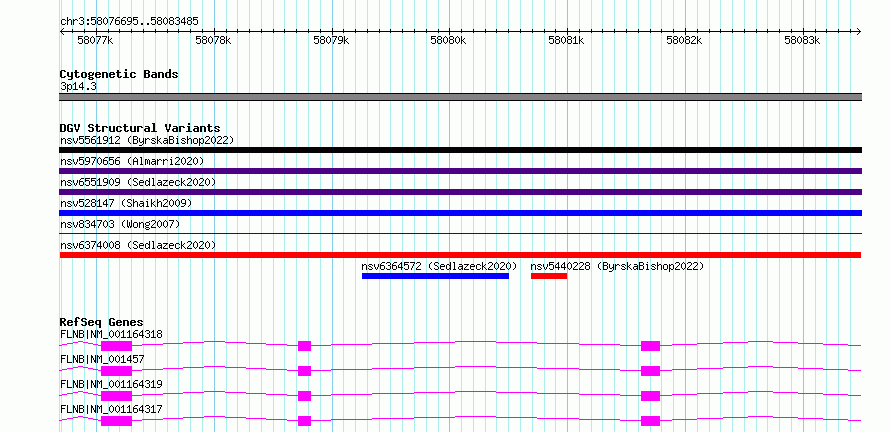This screenshot has height=432, width=890.
Task: Select the middle exon of FLNB|NM_001164318
Action: coord(304,346)
